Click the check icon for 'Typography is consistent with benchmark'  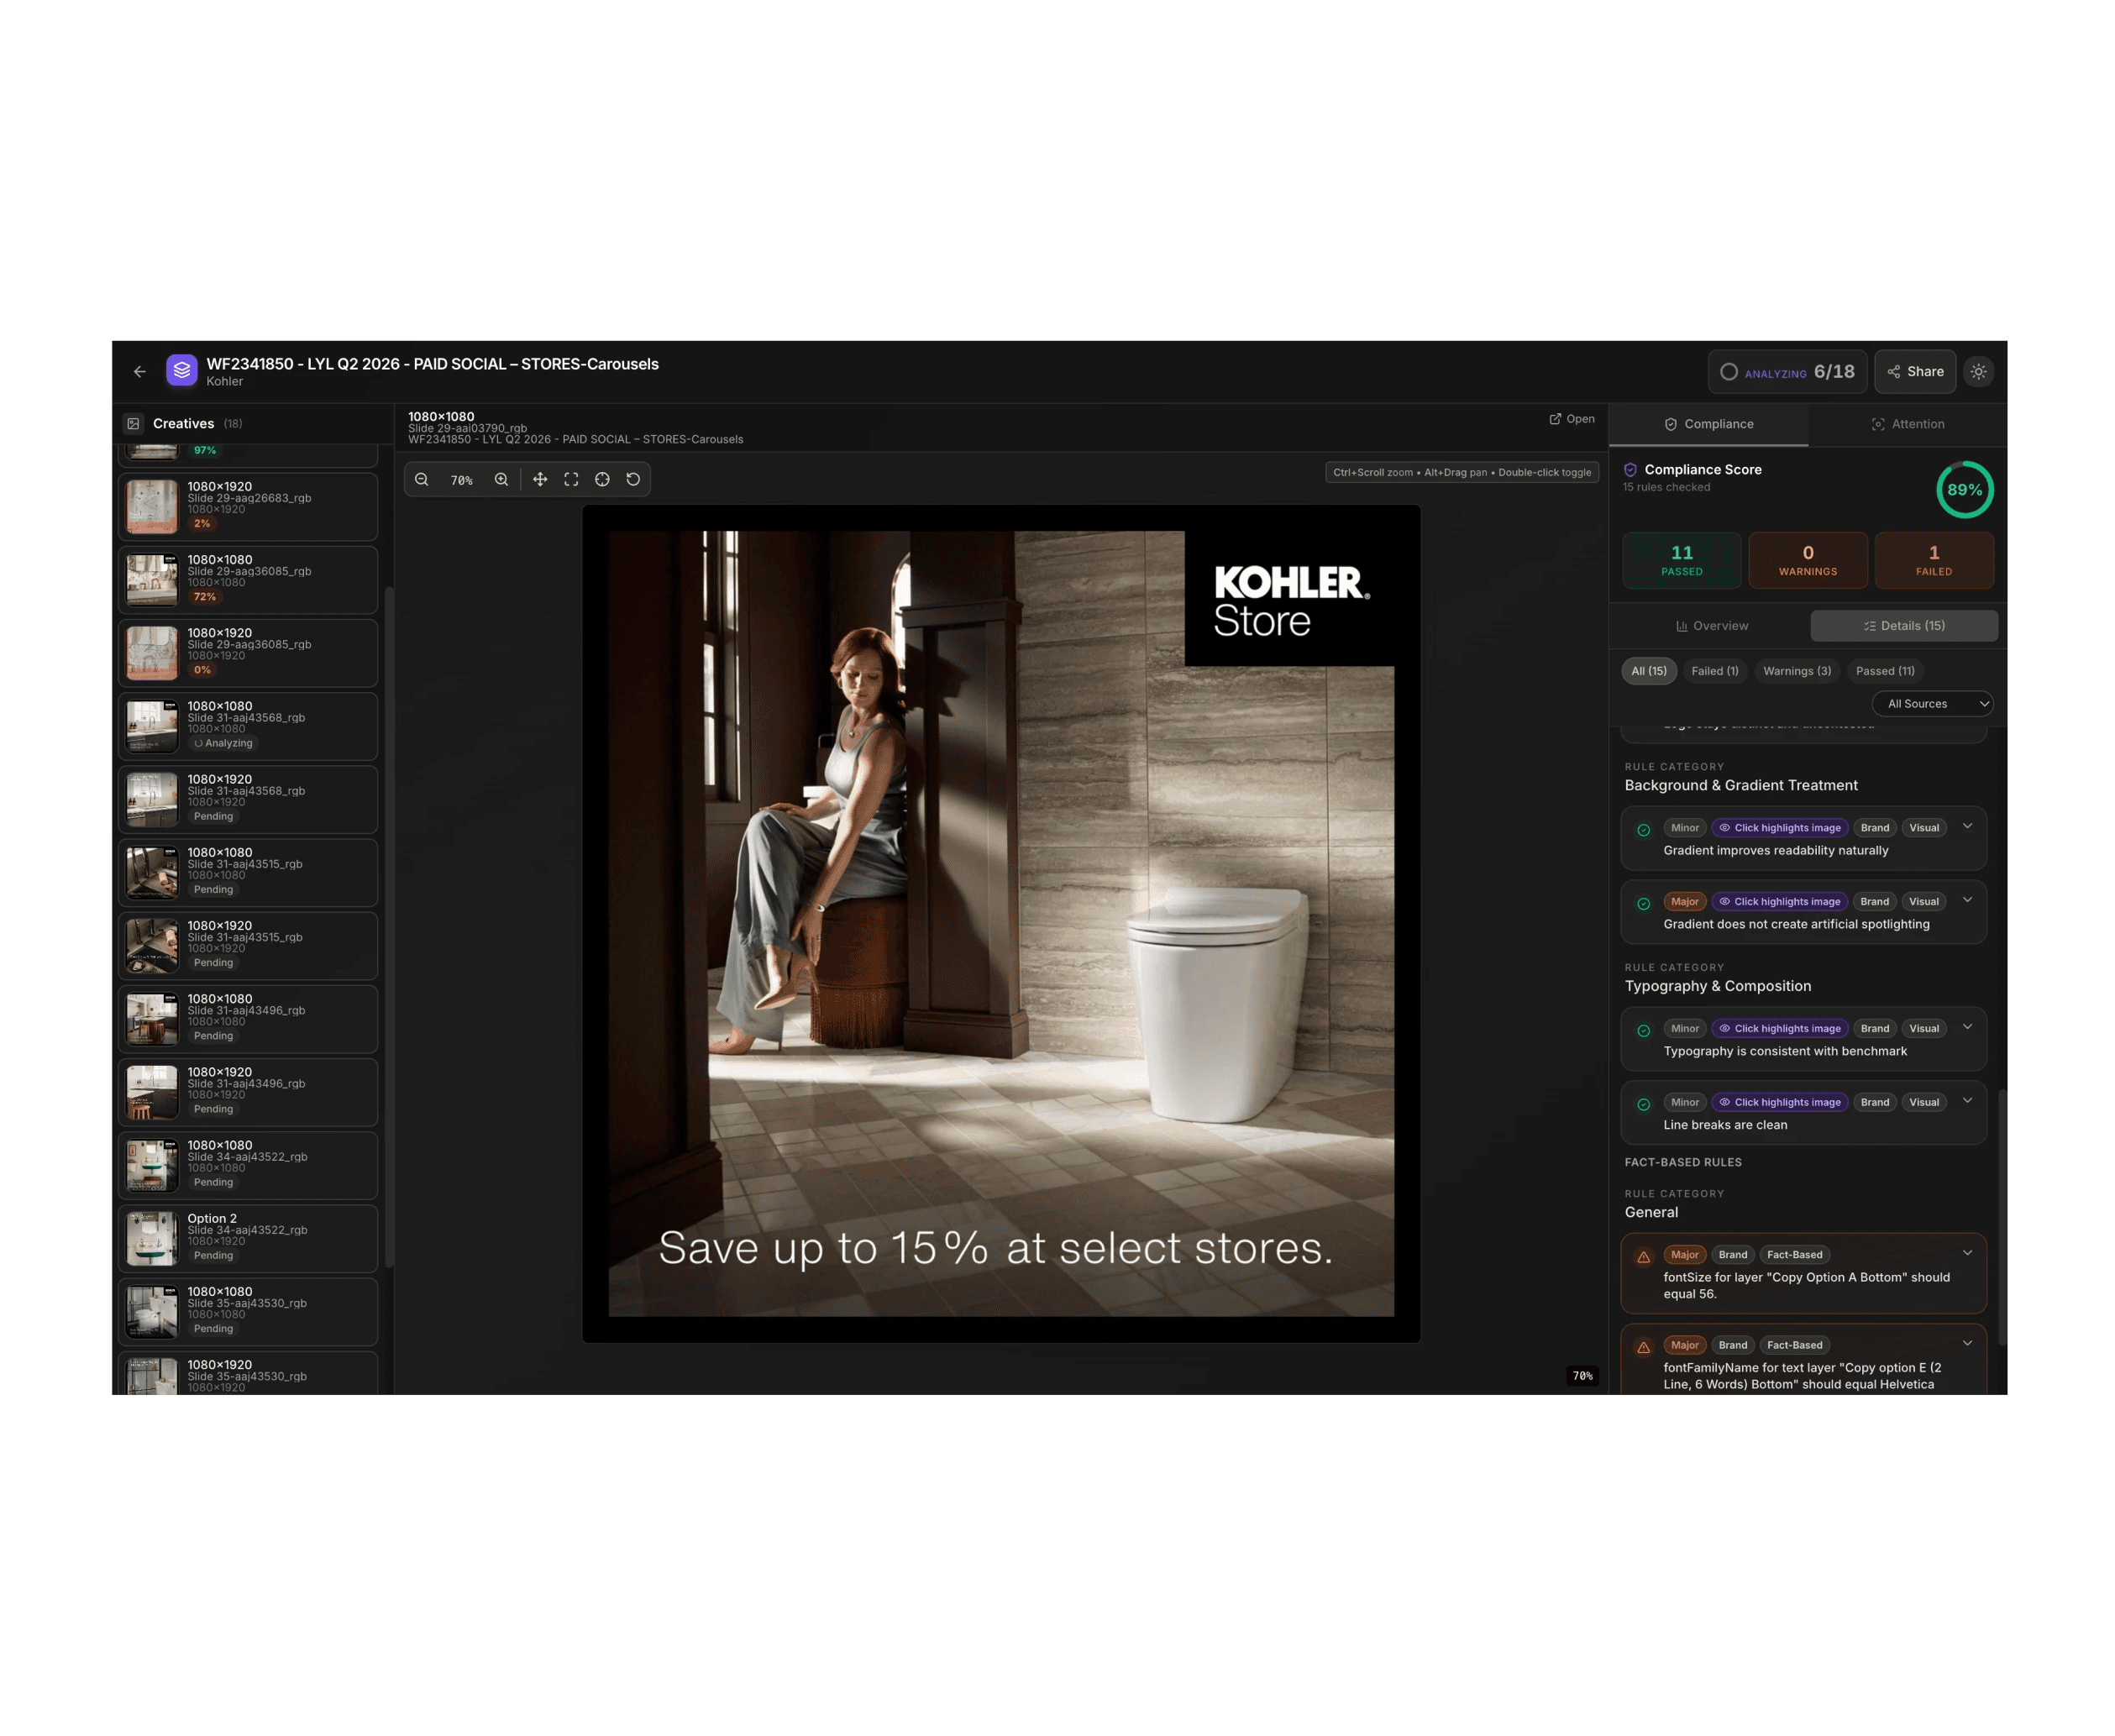[x=1643, y=1031]
